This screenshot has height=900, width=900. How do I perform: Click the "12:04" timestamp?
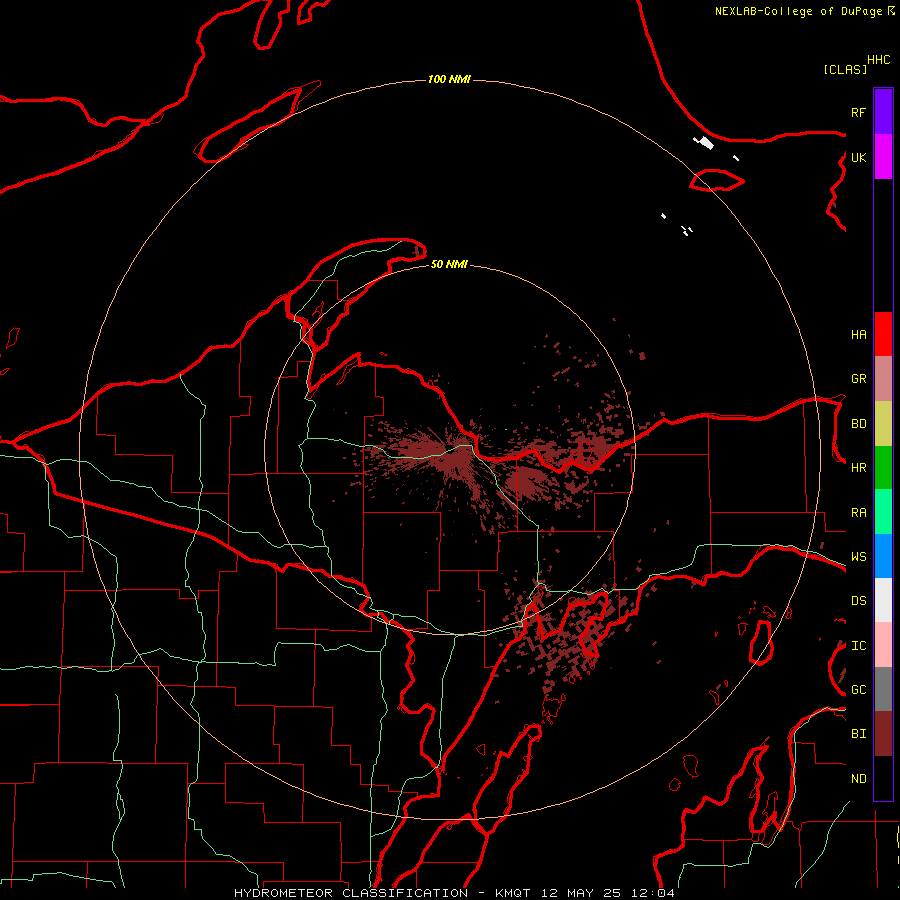(x=653, y=893)
